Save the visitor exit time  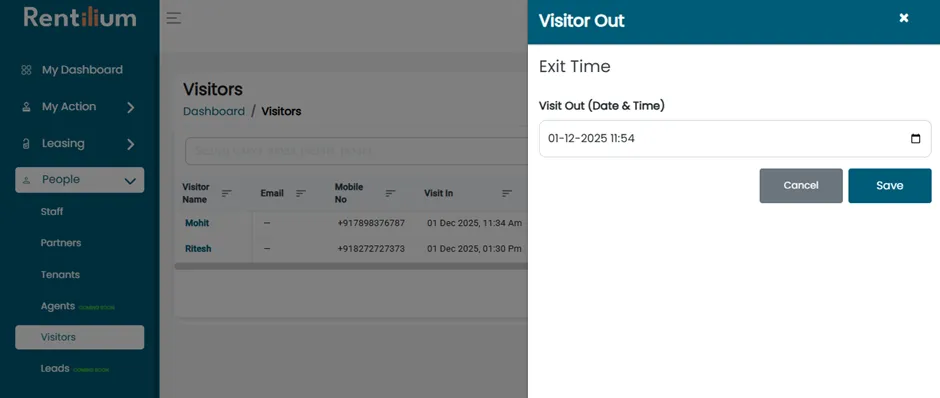890,186
